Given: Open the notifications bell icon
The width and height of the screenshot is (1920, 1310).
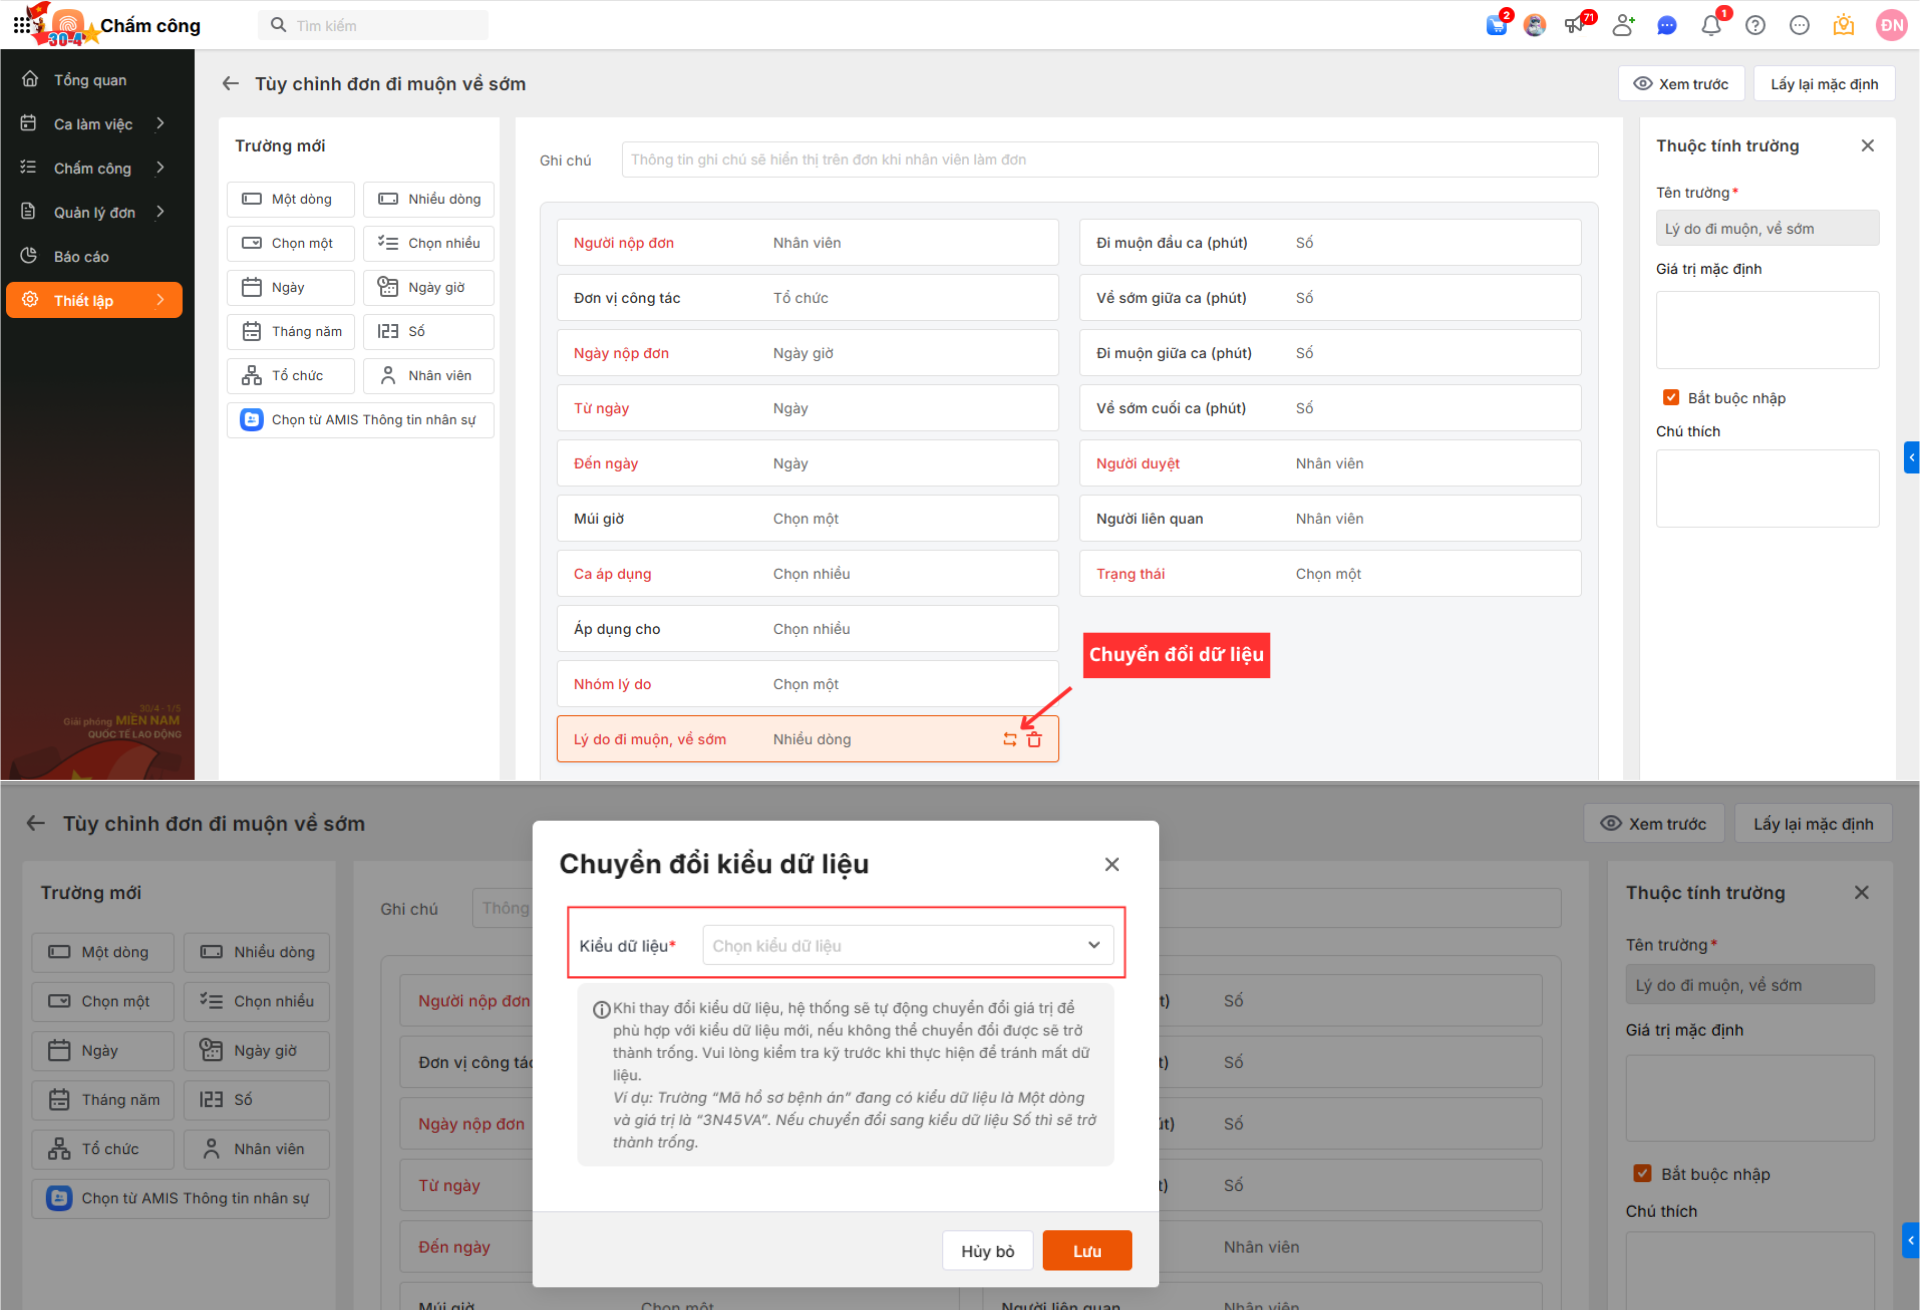Looking at the screenshot, I should 1710,25.
